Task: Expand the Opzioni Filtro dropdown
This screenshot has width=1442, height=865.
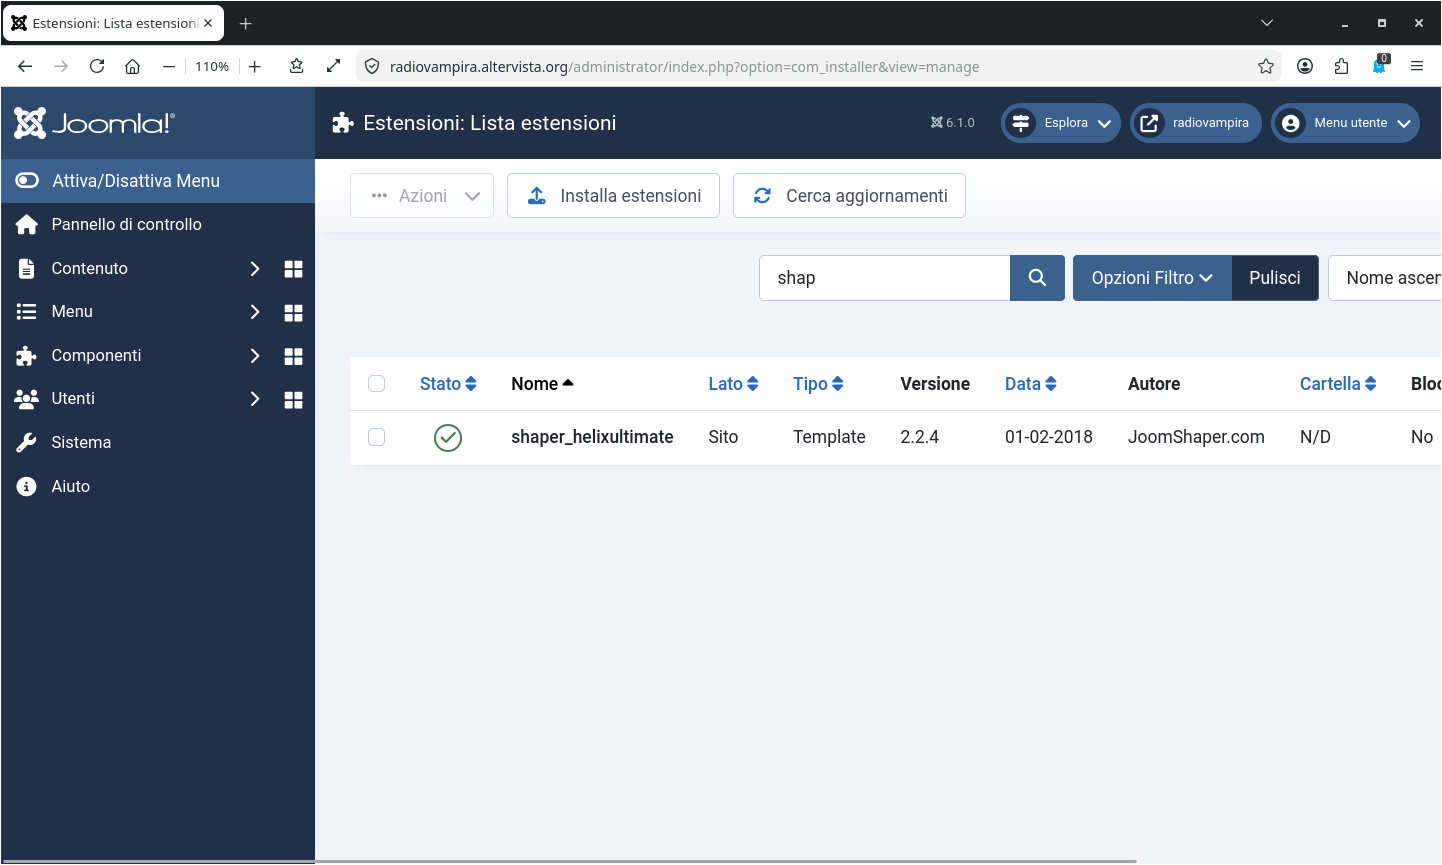Action: (1152, 278)
